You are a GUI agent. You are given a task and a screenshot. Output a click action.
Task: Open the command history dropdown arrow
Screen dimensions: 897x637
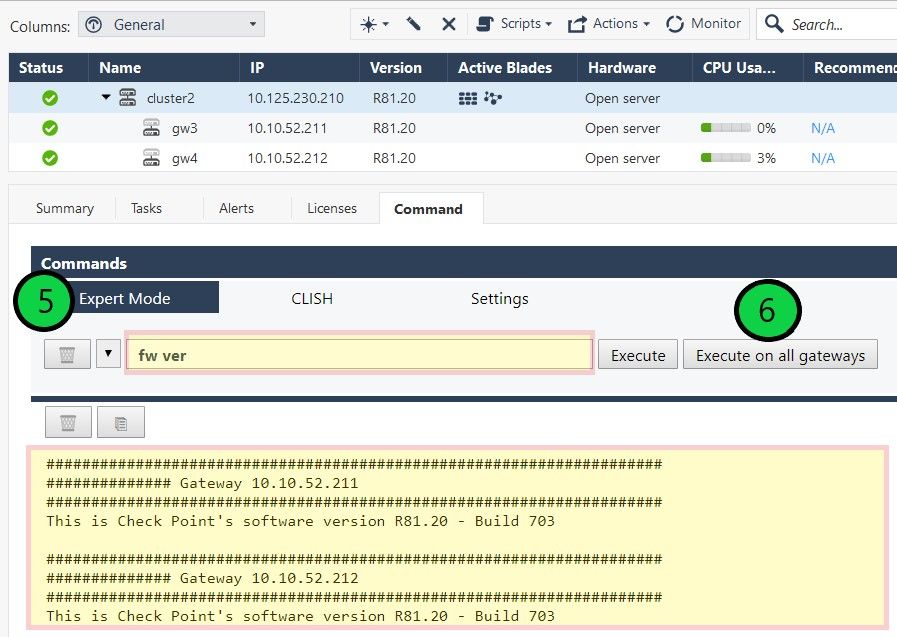point(108,354)
